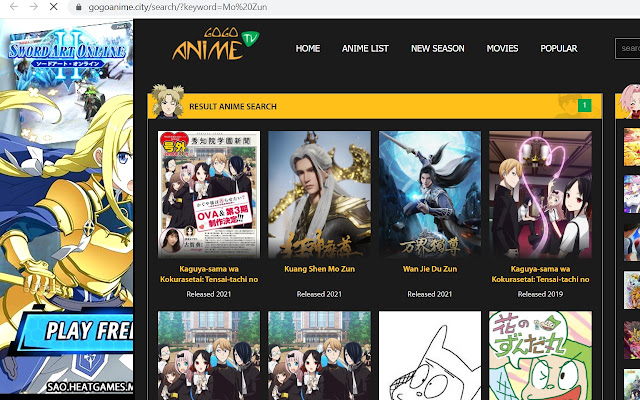Open the Wan Jie Du Zun poster
Viewport: 640px width, 400px height.
click(430, 195)
